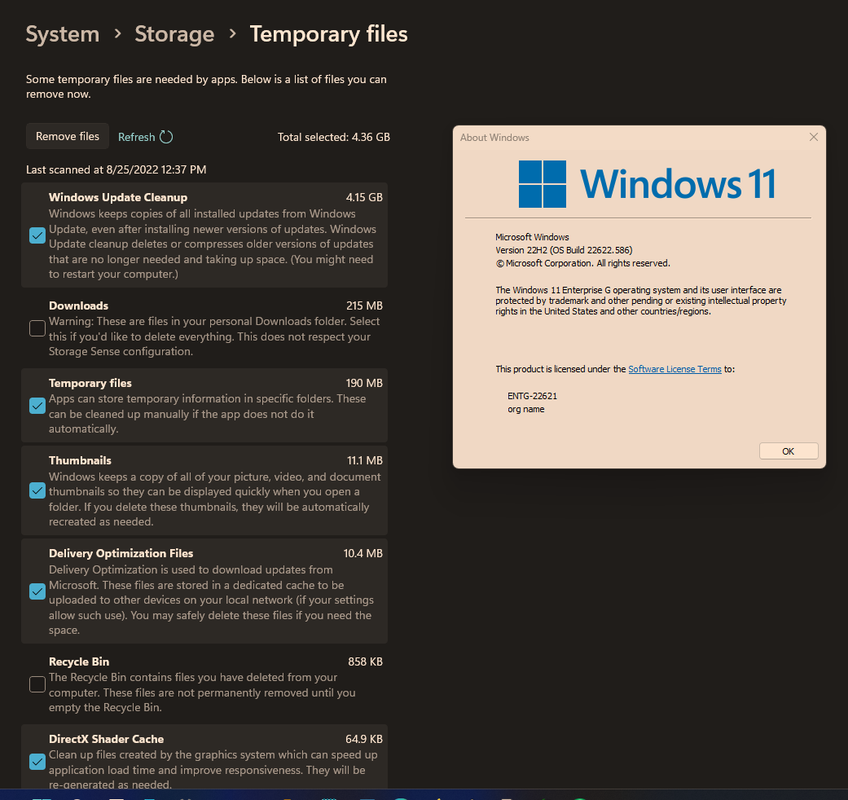Click the Delivery Optimization Files title
The image size is (848, 800).
121,553
